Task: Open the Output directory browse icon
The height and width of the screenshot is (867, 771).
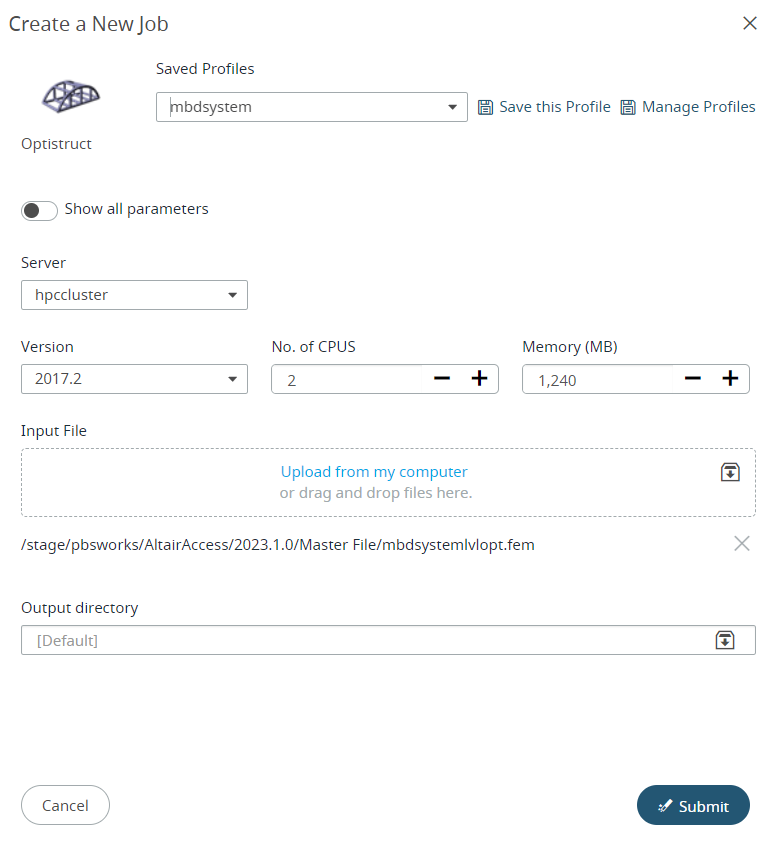Action: (x=725, y=640)
